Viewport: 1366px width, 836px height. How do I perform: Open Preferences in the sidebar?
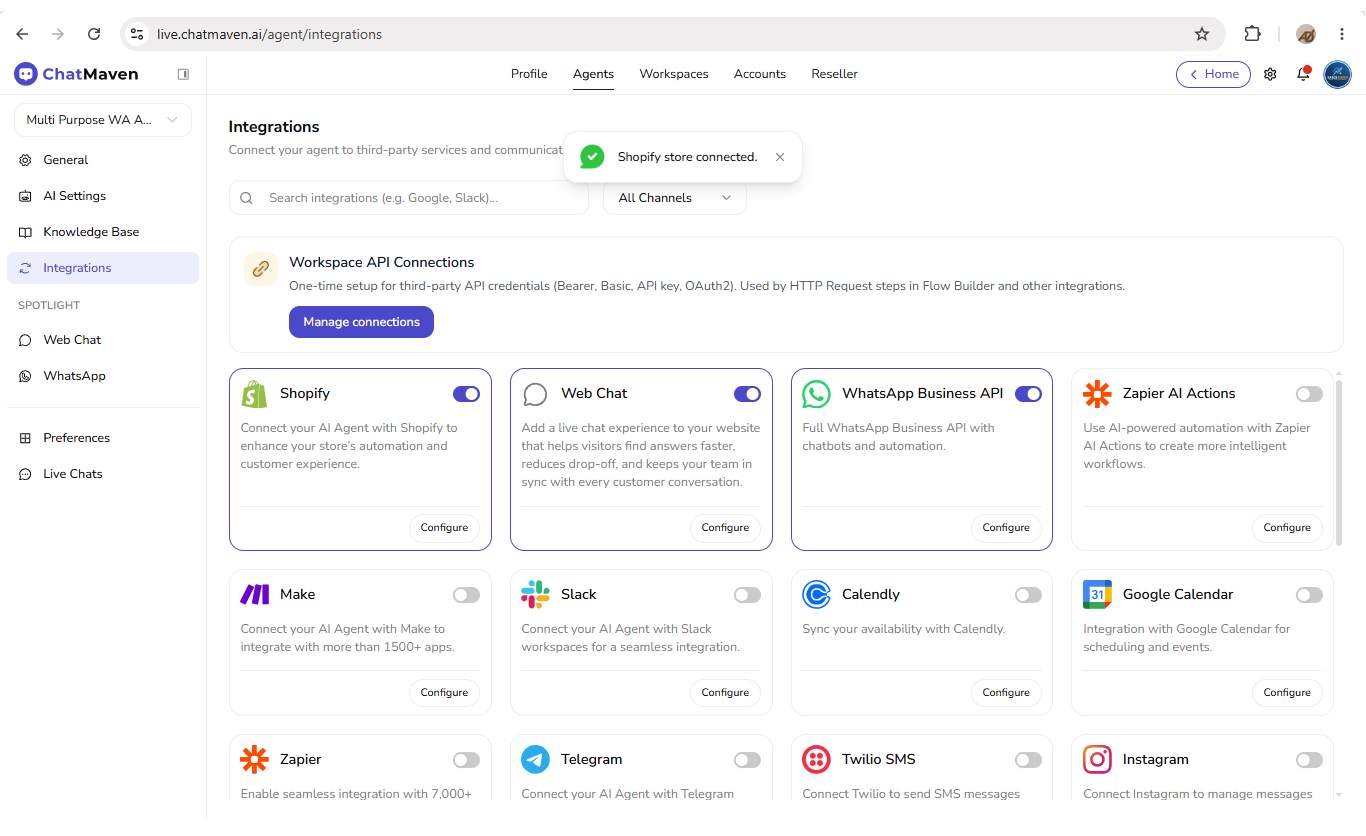click(x=103, y=438)
